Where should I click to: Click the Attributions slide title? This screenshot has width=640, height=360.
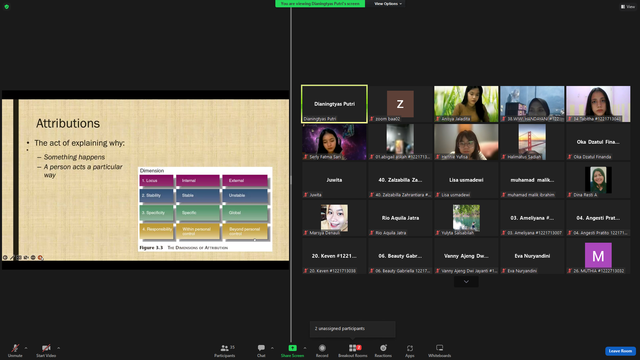[x=68, y=124]
